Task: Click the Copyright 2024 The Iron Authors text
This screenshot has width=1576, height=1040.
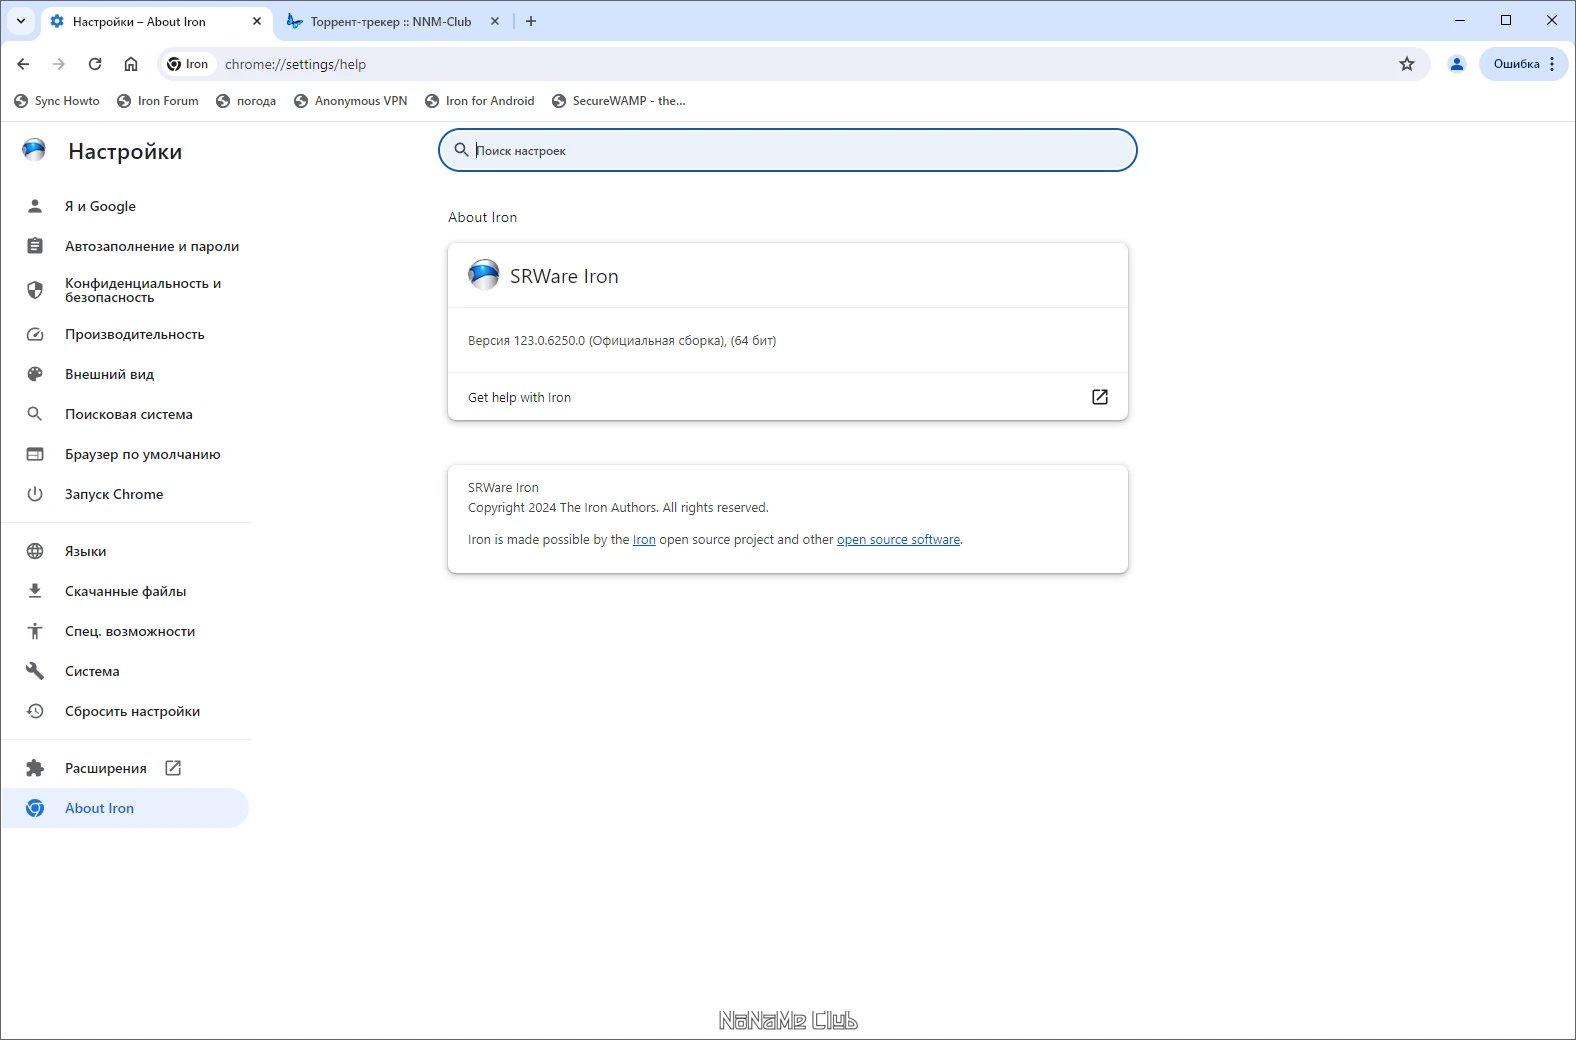Action: [618, 508]
